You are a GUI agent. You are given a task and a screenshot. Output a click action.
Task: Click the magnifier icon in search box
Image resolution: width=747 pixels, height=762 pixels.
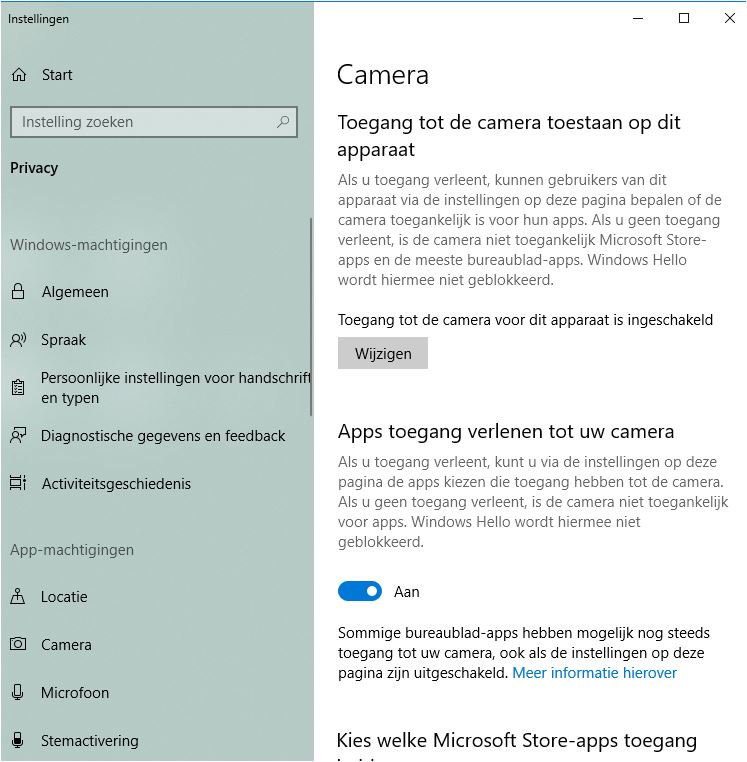283,122
